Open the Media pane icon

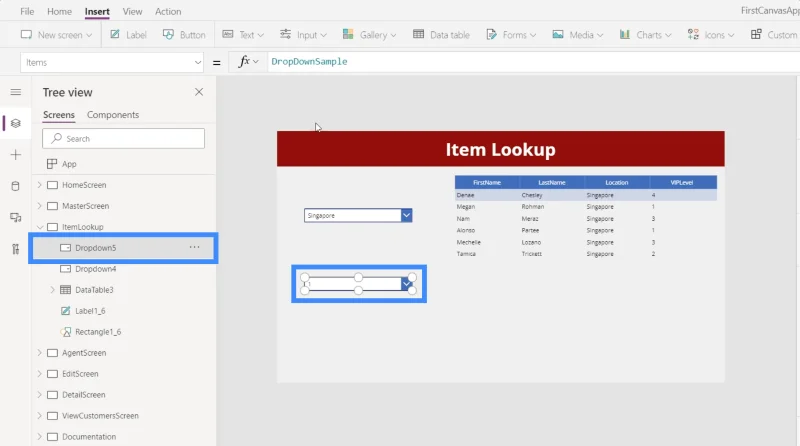coord(16,217)
